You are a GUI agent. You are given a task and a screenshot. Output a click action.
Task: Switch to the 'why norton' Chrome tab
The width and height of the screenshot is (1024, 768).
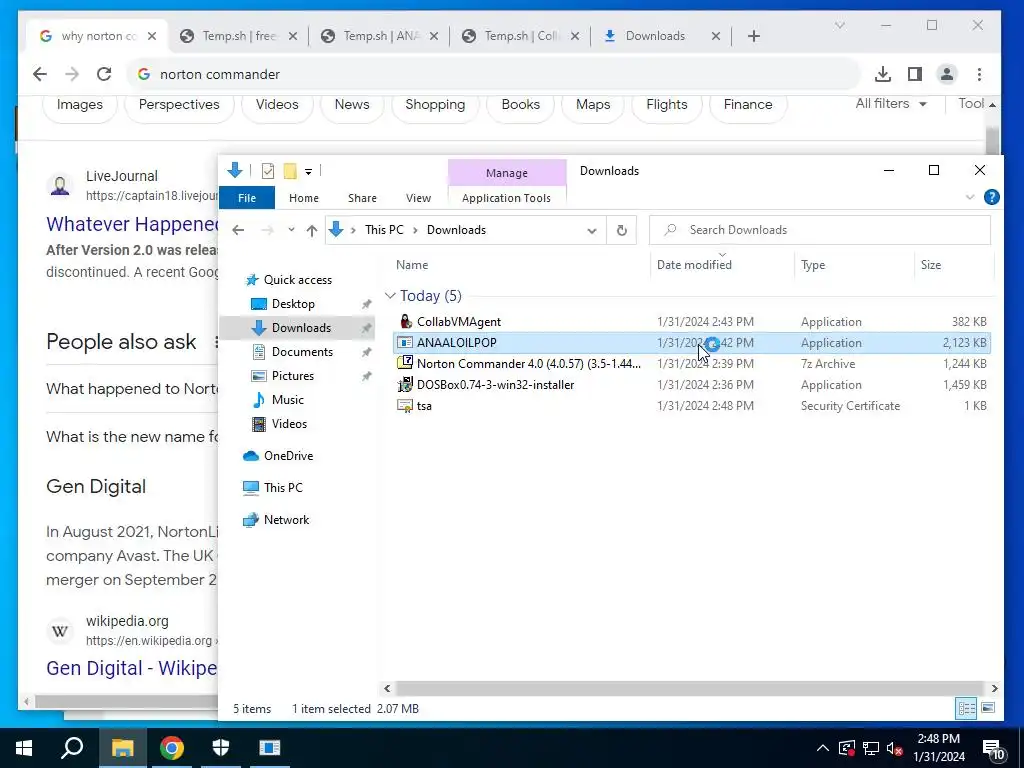pyautogui.click(x=97, y=36)
